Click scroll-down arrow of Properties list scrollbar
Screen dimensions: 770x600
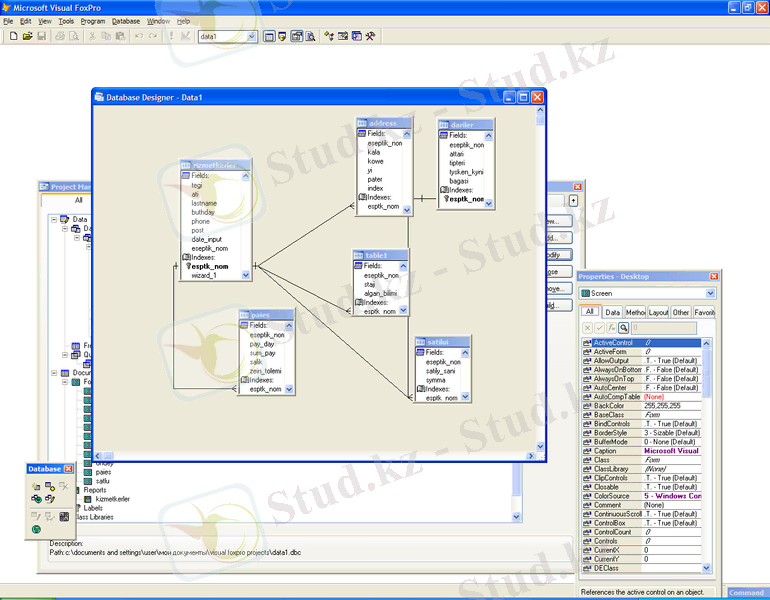(708, 568)
